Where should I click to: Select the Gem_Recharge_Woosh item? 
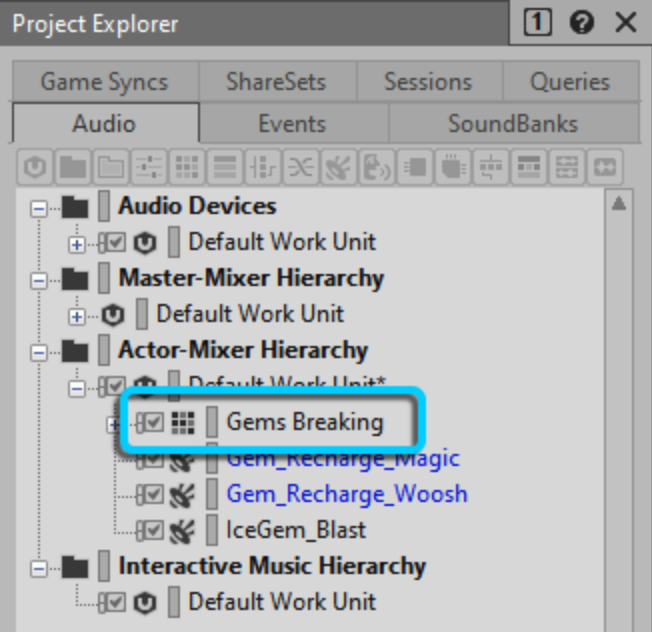tap(346, 494)
